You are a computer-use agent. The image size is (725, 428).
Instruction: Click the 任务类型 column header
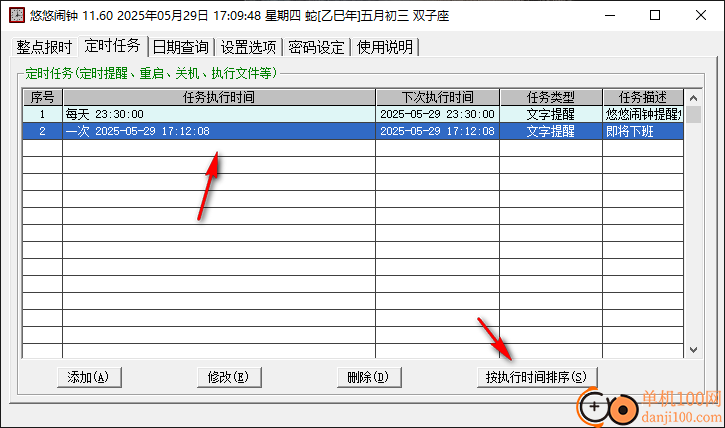pos(551,97)
